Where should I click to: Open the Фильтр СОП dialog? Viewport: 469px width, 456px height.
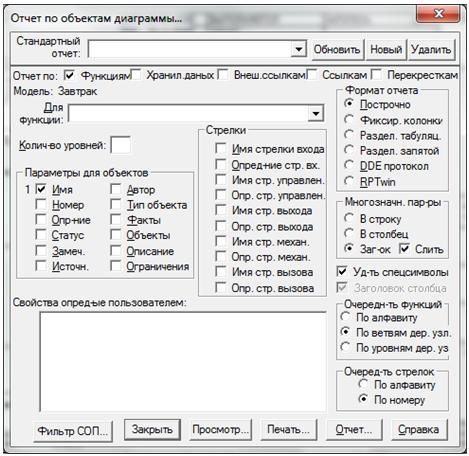(x=73, y=431)
